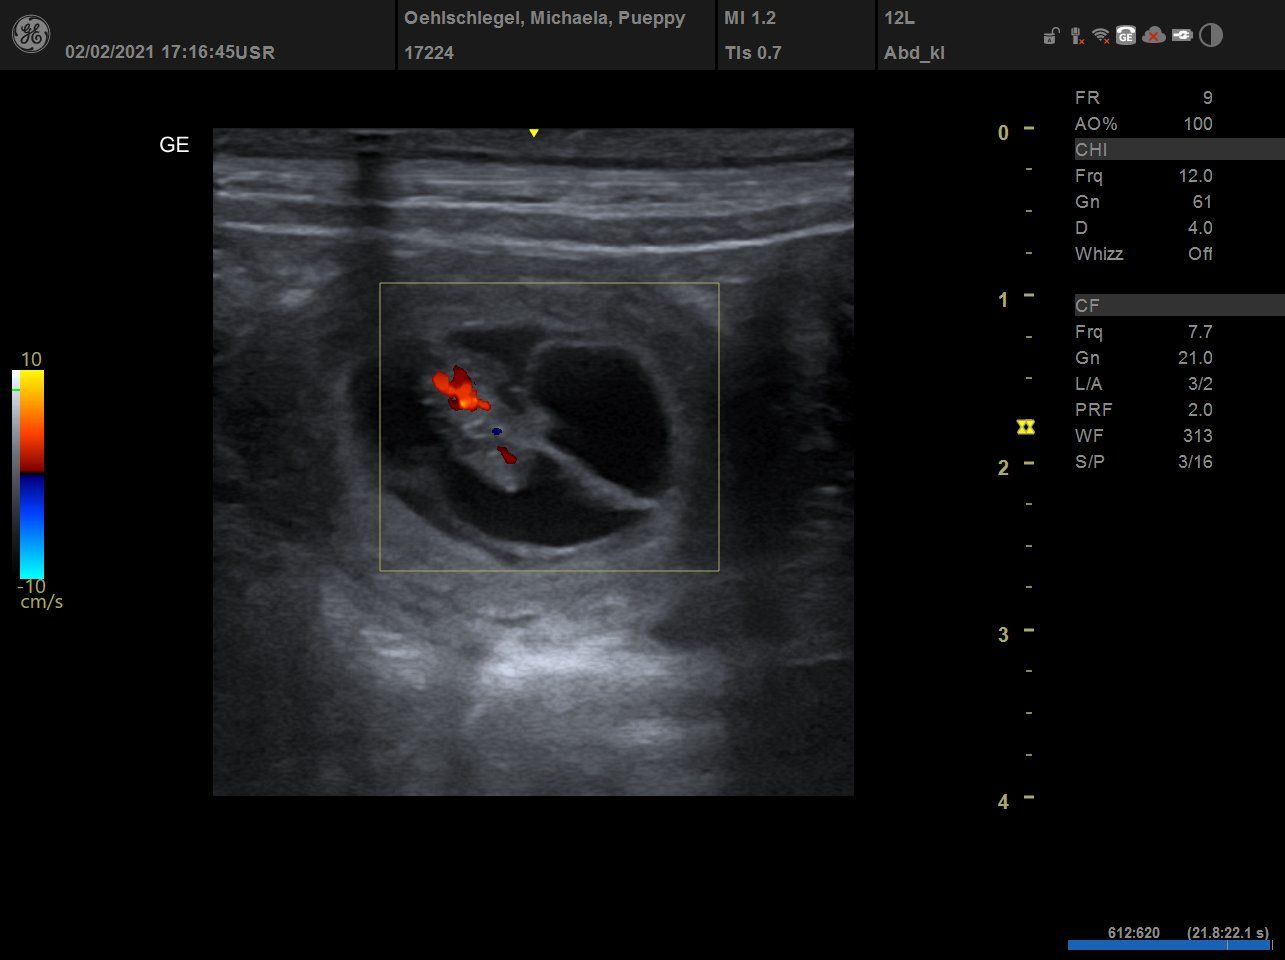Click the patient ID "17224"
This screenshot has height=960, width=1285.
pos(429,53)
